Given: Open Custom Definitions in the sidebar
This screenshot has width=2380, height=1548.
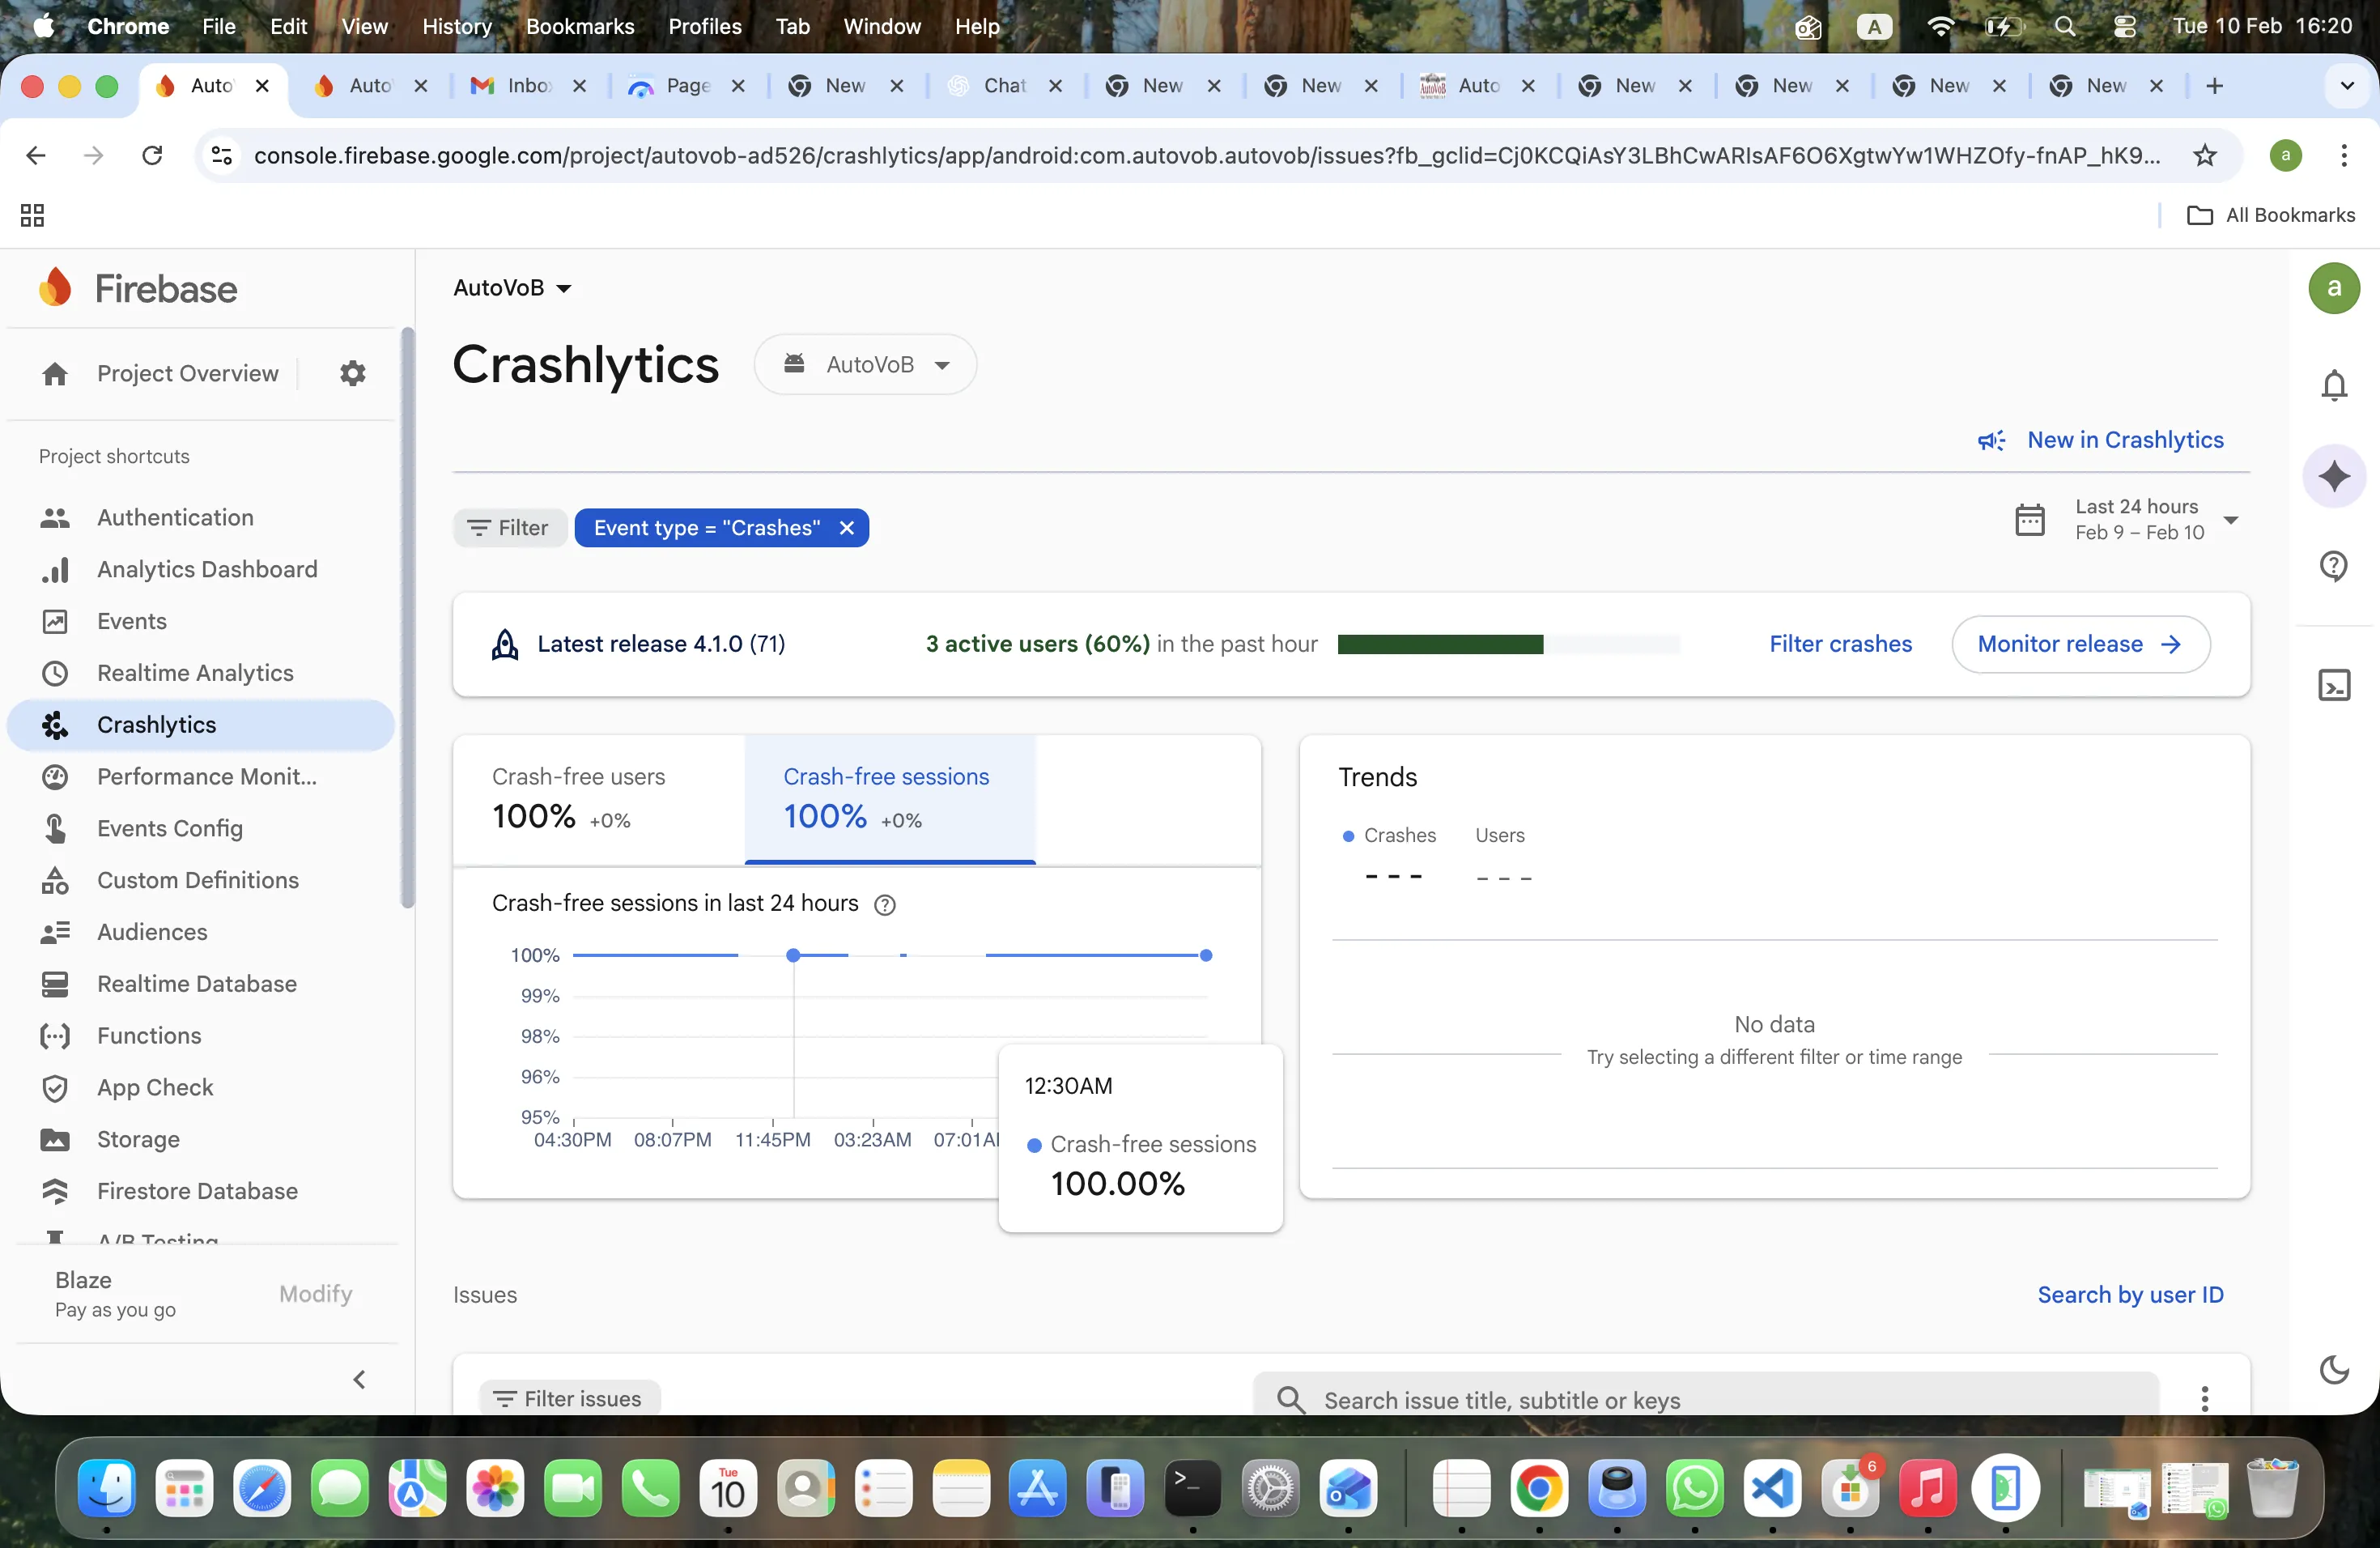Looking at the screenshot, I should pos(200,880).
